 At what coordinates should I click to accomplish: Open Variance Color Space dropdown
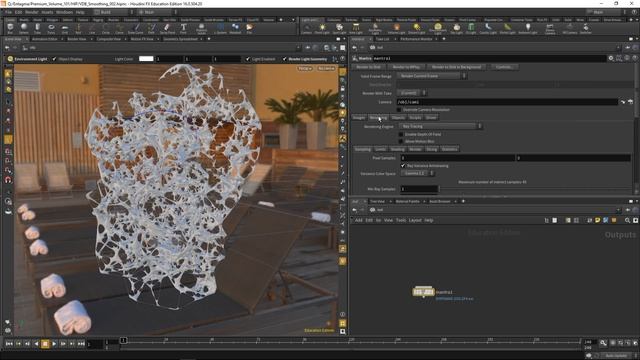tap(417, 173)
